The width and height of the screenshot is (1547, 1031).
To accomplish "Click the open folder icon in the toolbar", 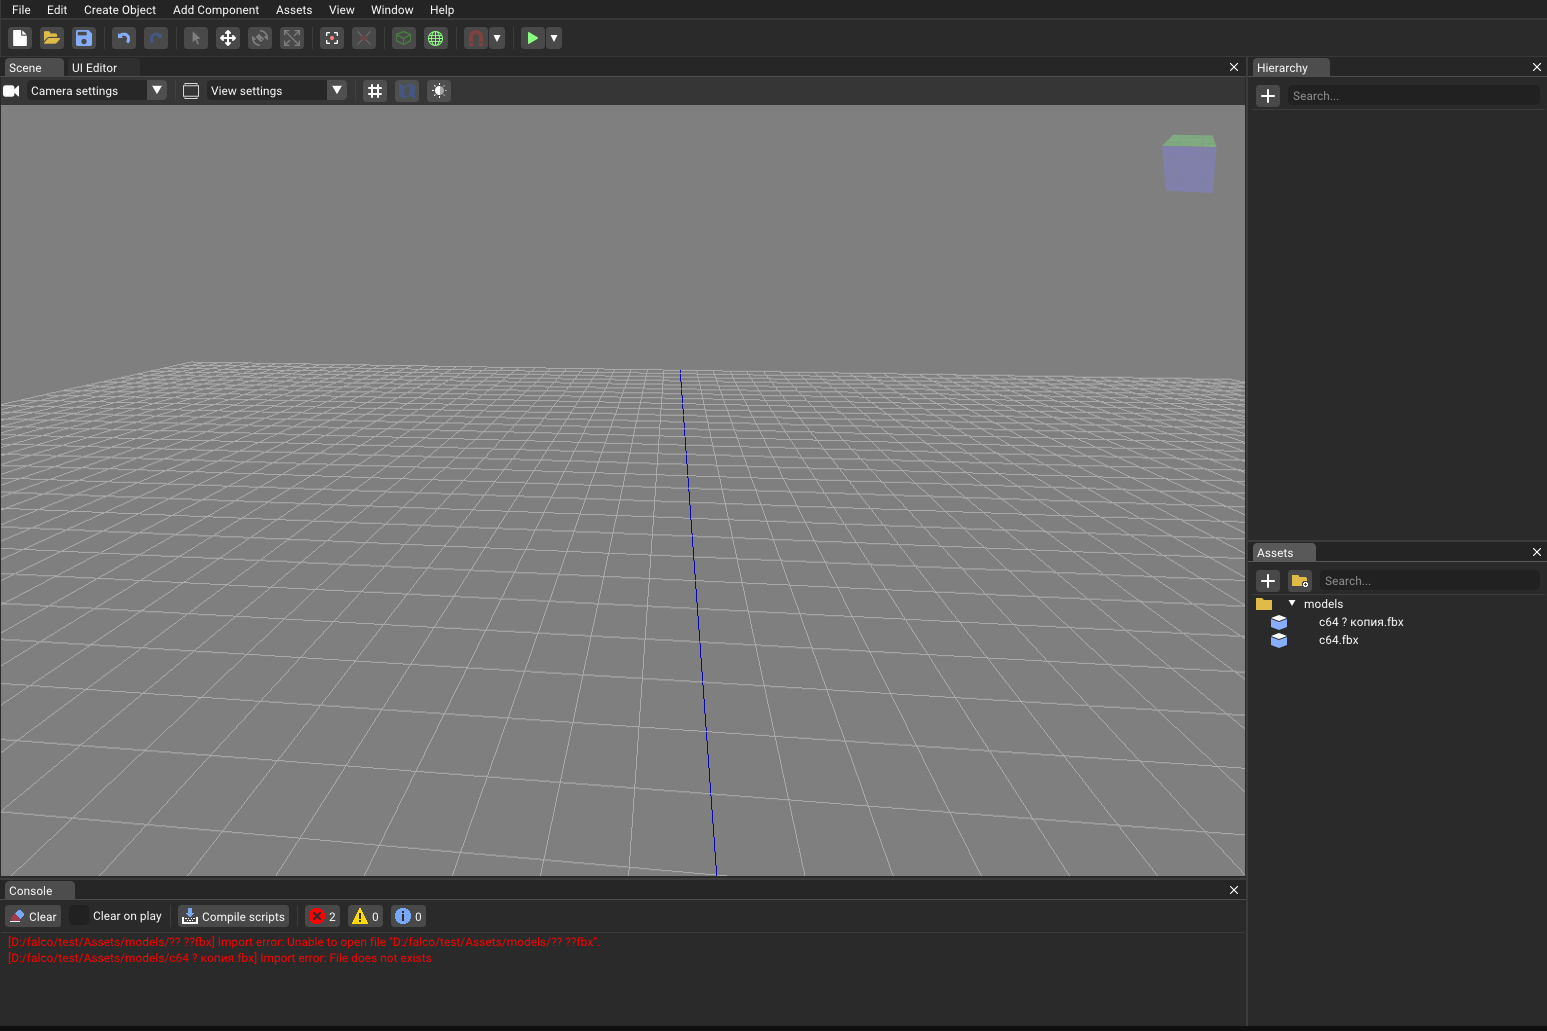I will (52, 38).
